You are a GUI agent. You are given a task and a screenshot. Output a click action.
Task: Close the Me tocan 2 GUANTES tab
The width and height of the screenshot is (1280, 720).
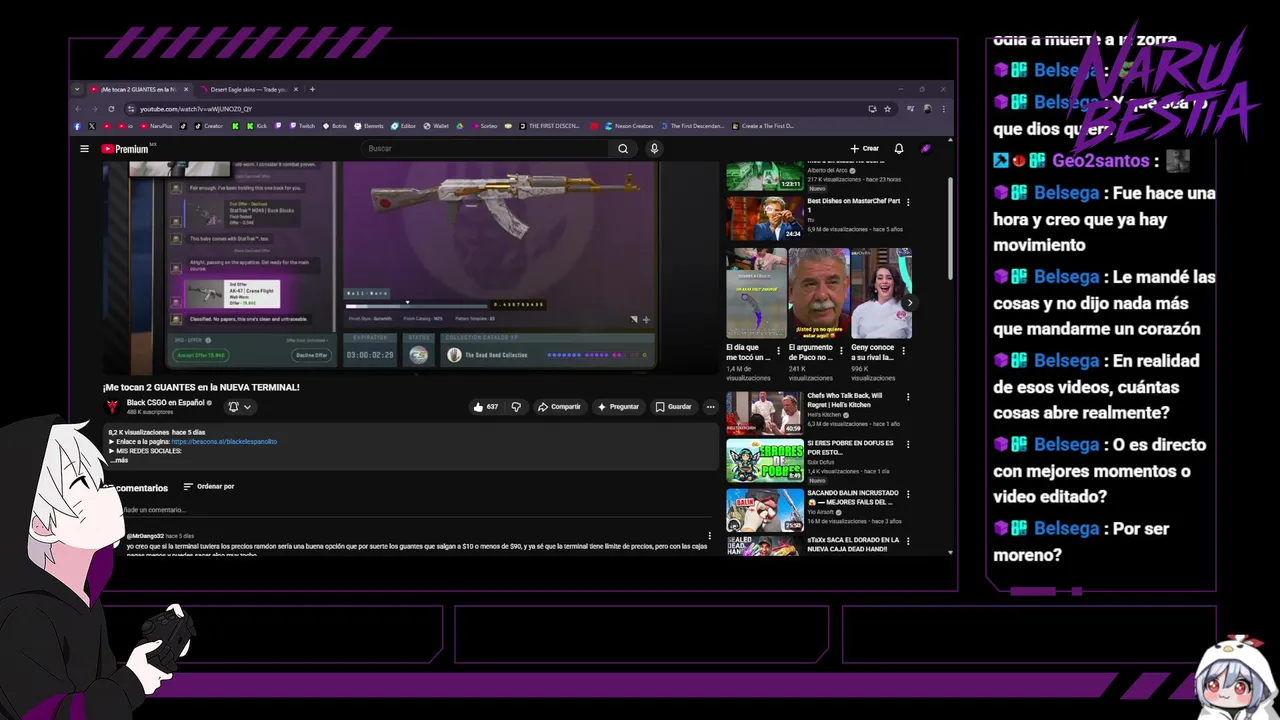[x=184, y=89]
